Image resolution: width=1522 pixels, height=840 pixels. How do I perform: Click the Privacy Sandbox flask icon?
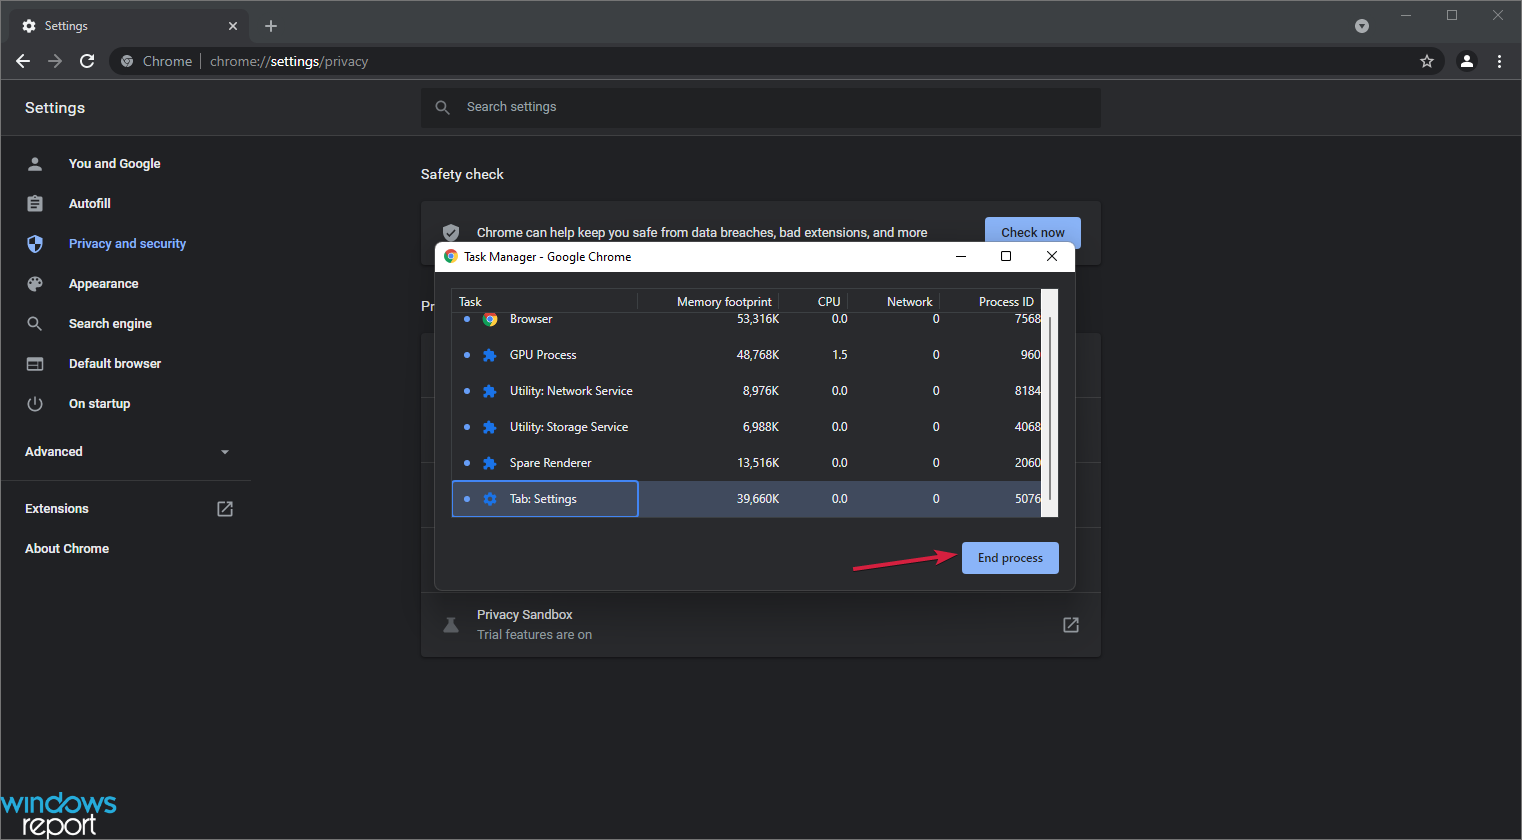tap(451, 625)
